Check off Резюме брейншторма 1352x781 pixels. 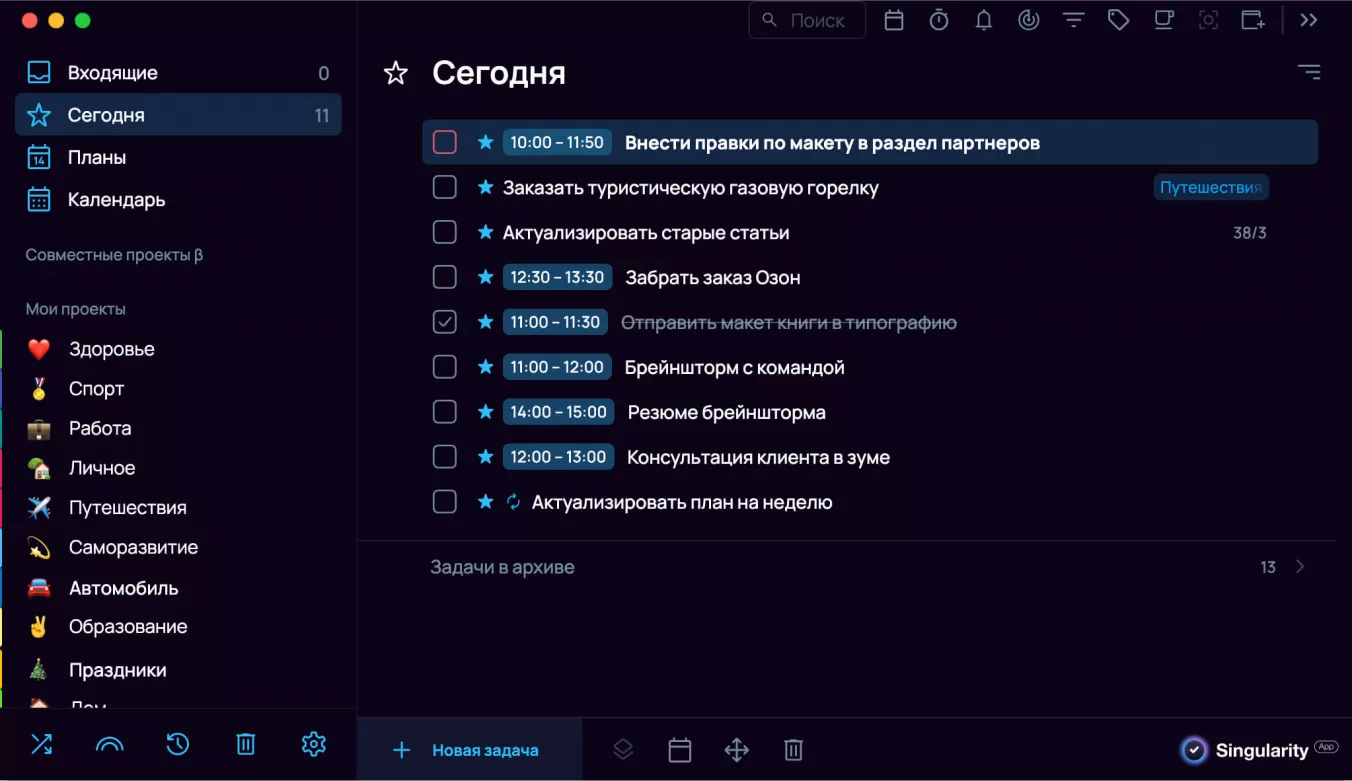pos(445,412)
